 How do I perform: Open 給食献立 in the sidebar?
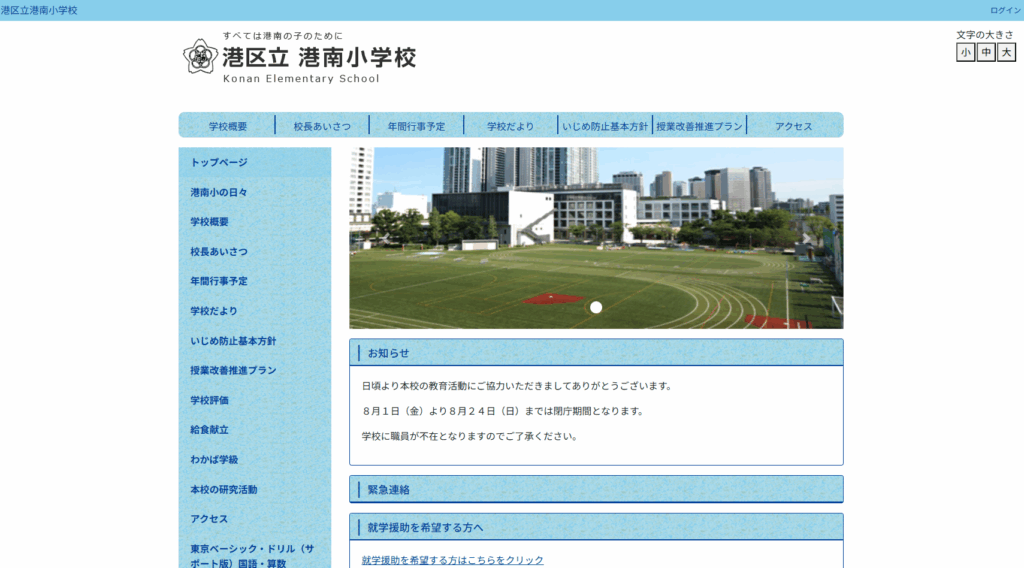(255, 430)
